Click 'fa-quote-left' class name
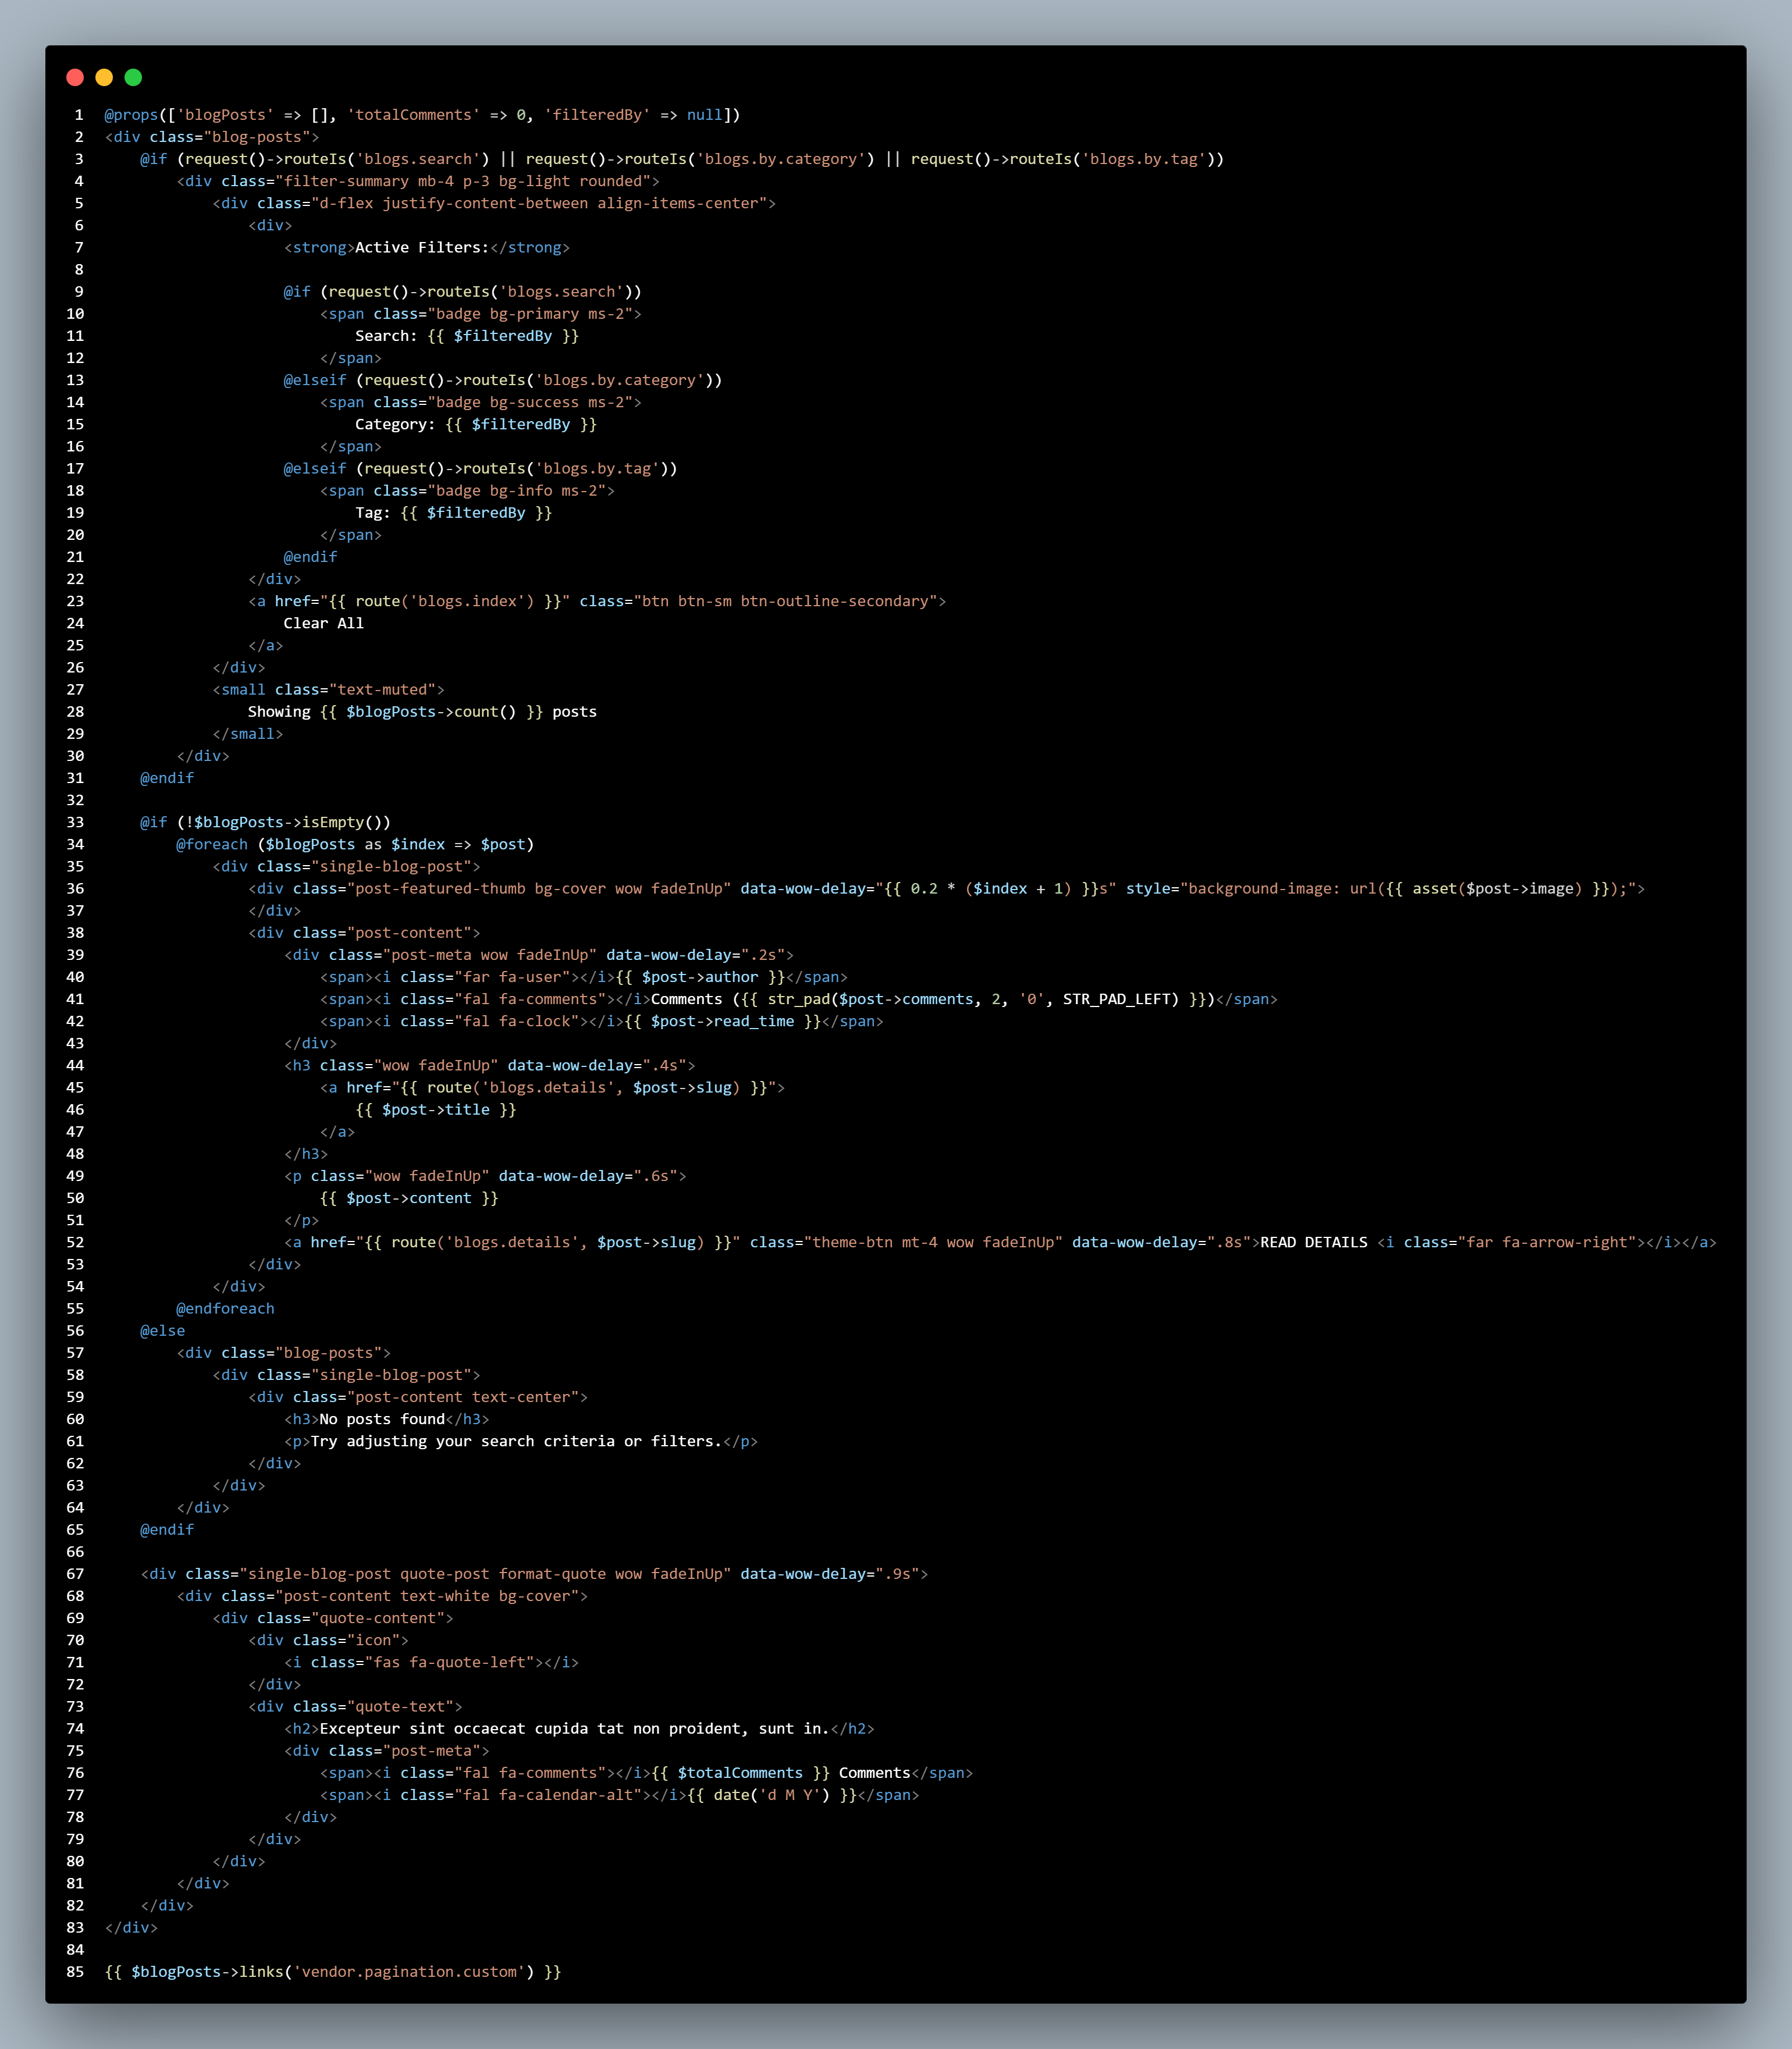The image size is (1792, 2049). 470,1662
